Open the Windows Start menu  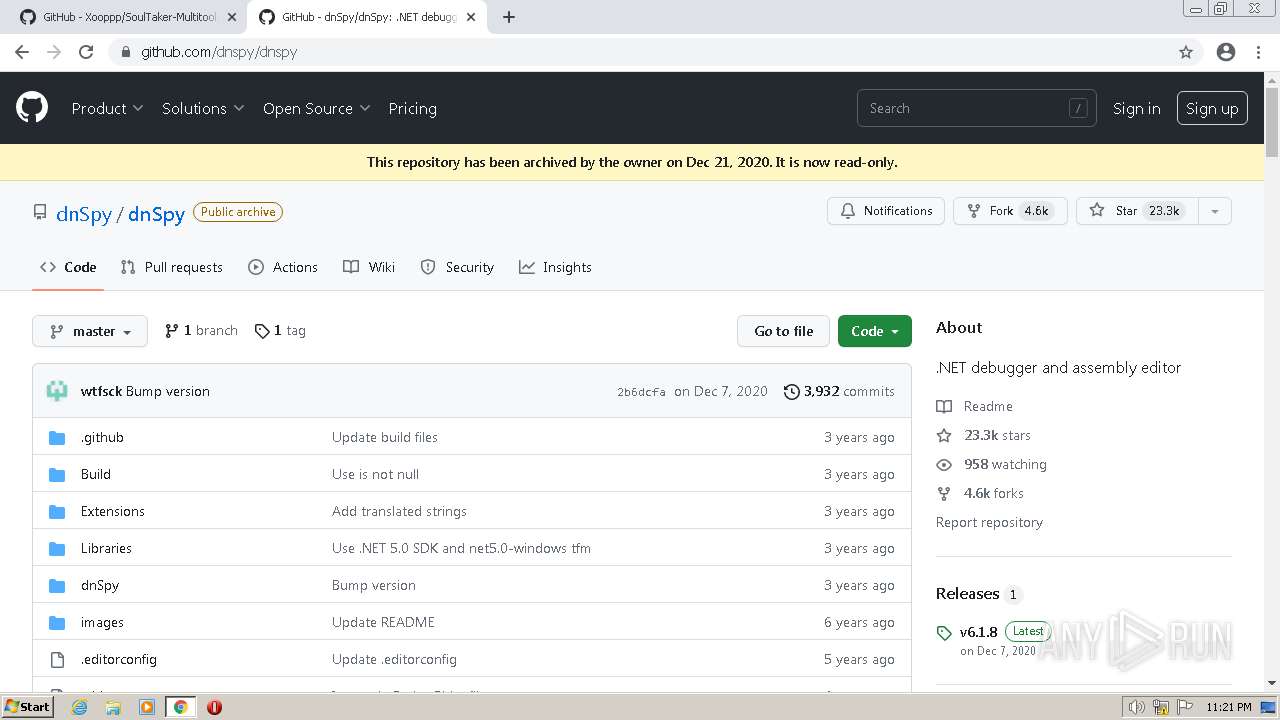(x=27, y=707)
